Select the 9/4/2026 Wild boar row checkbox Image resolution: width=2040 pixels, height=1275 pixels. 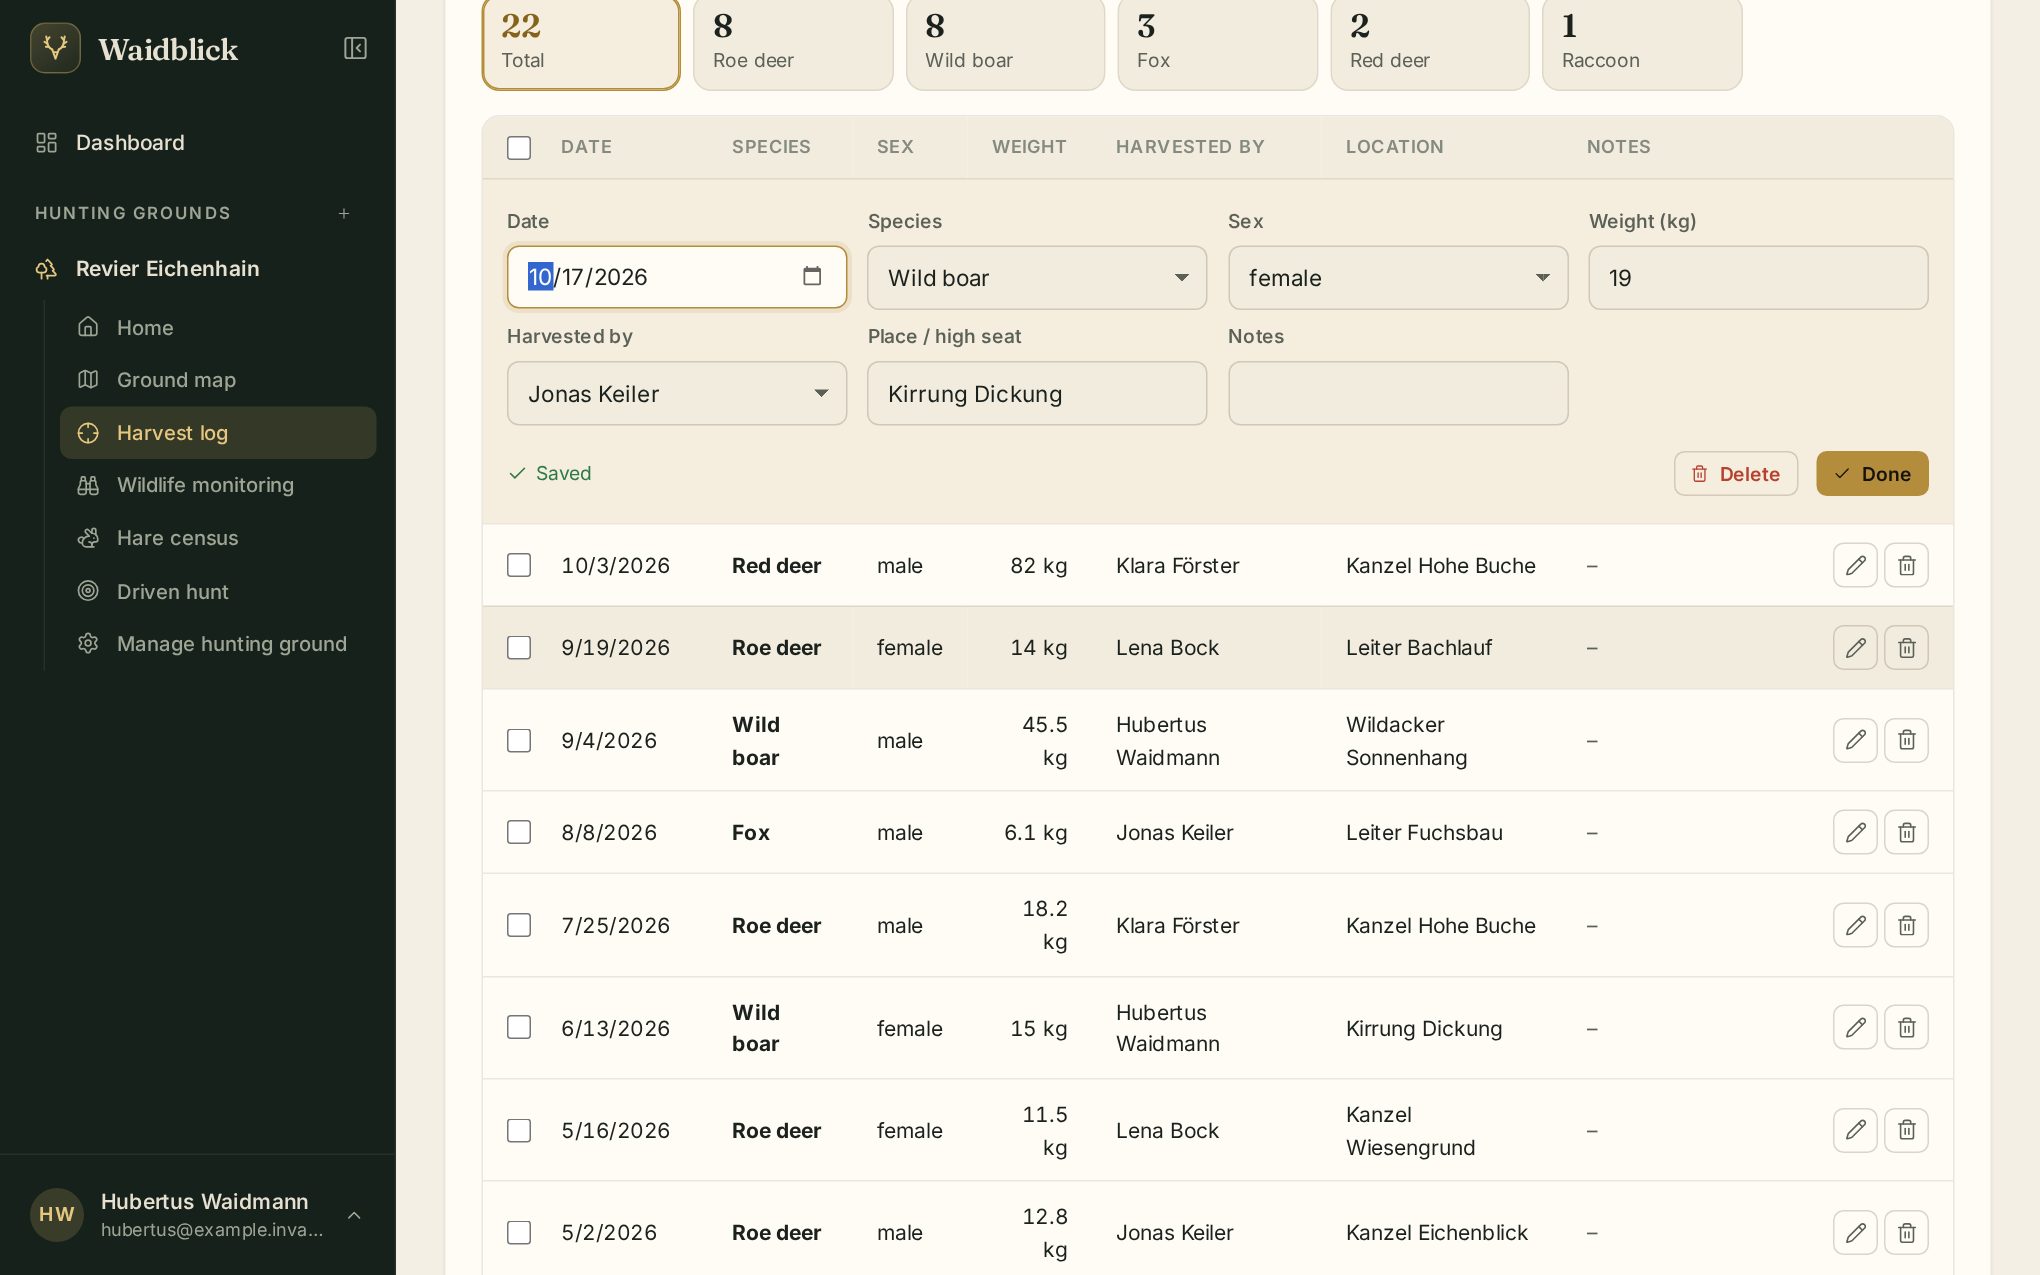pos(519,740)
